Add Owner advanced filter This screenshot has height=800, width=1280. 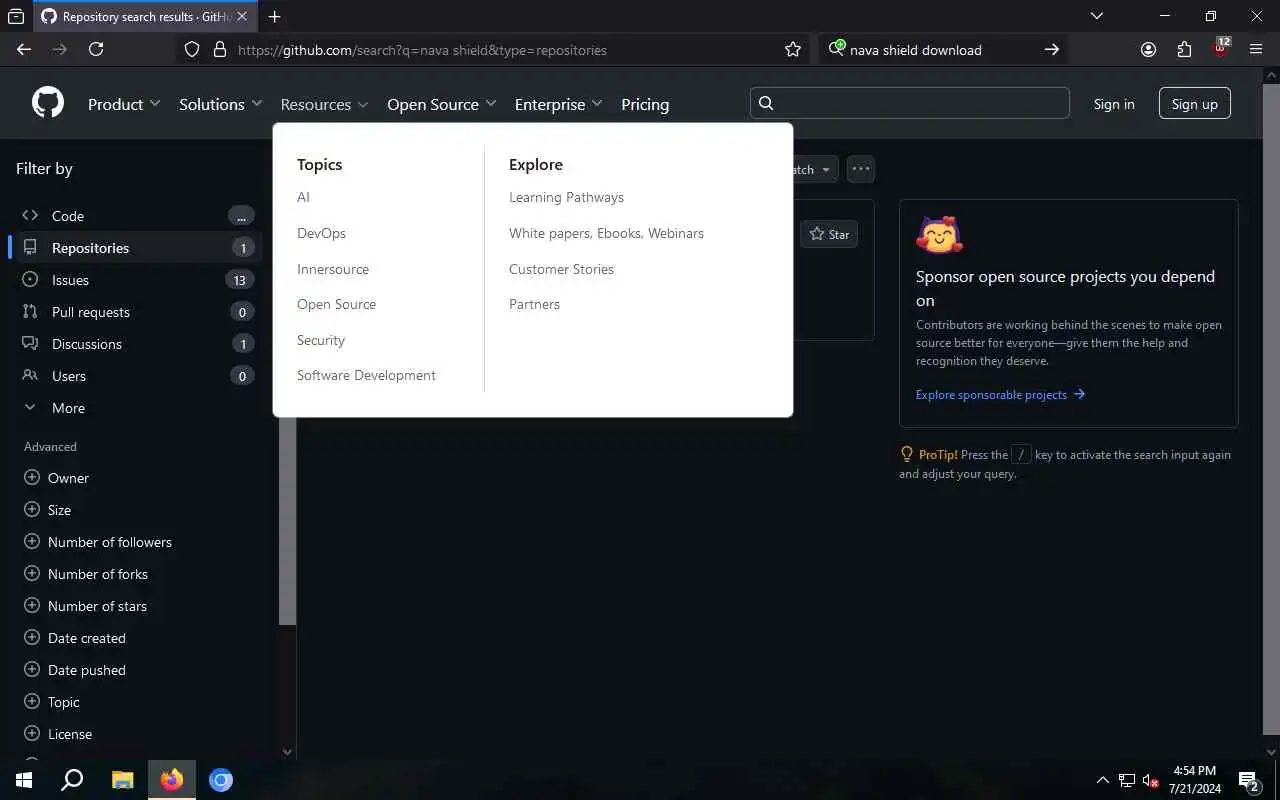tap(57, 478)
